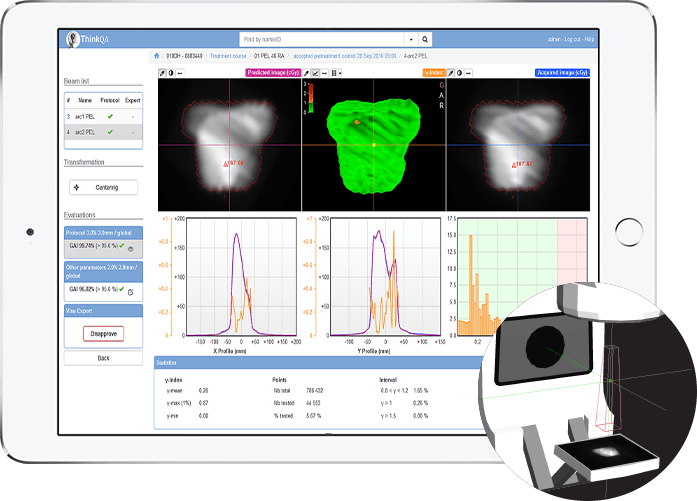Image resolution: width=697 pixels, height=501 pixels.
Task: Click the home icon in the breadcrumb
Action: pyautogui.click(x=157, y=56)
